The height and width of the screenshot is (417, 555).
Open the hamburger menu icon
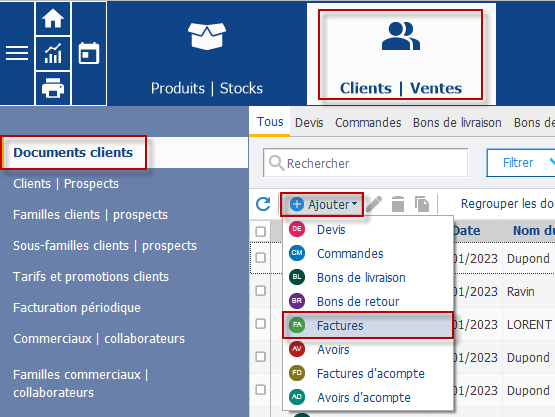click(17, 53)
